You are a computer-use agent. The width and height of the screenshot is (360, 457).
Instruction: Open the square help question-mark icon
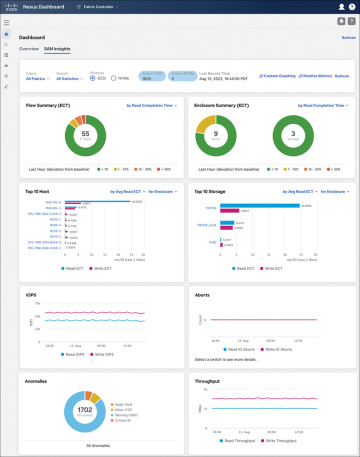352,21
